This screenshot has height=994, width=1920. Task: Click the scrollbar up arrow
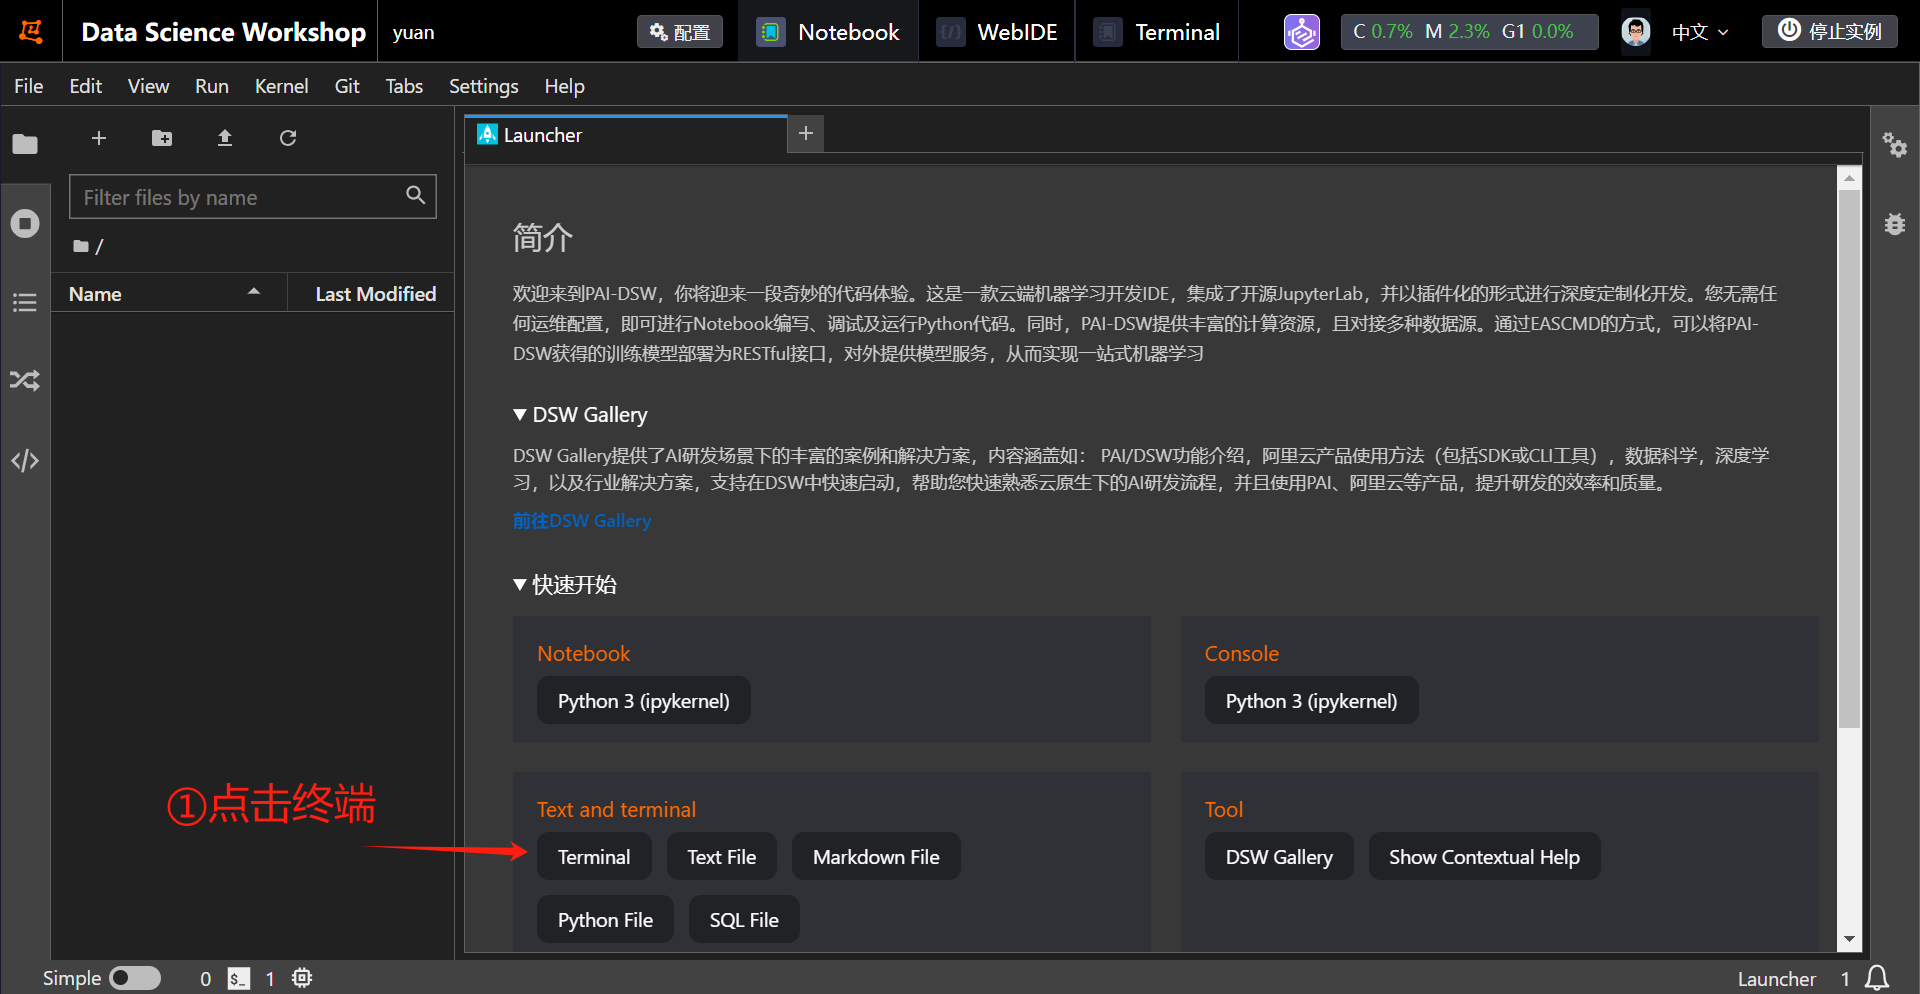1850,178
